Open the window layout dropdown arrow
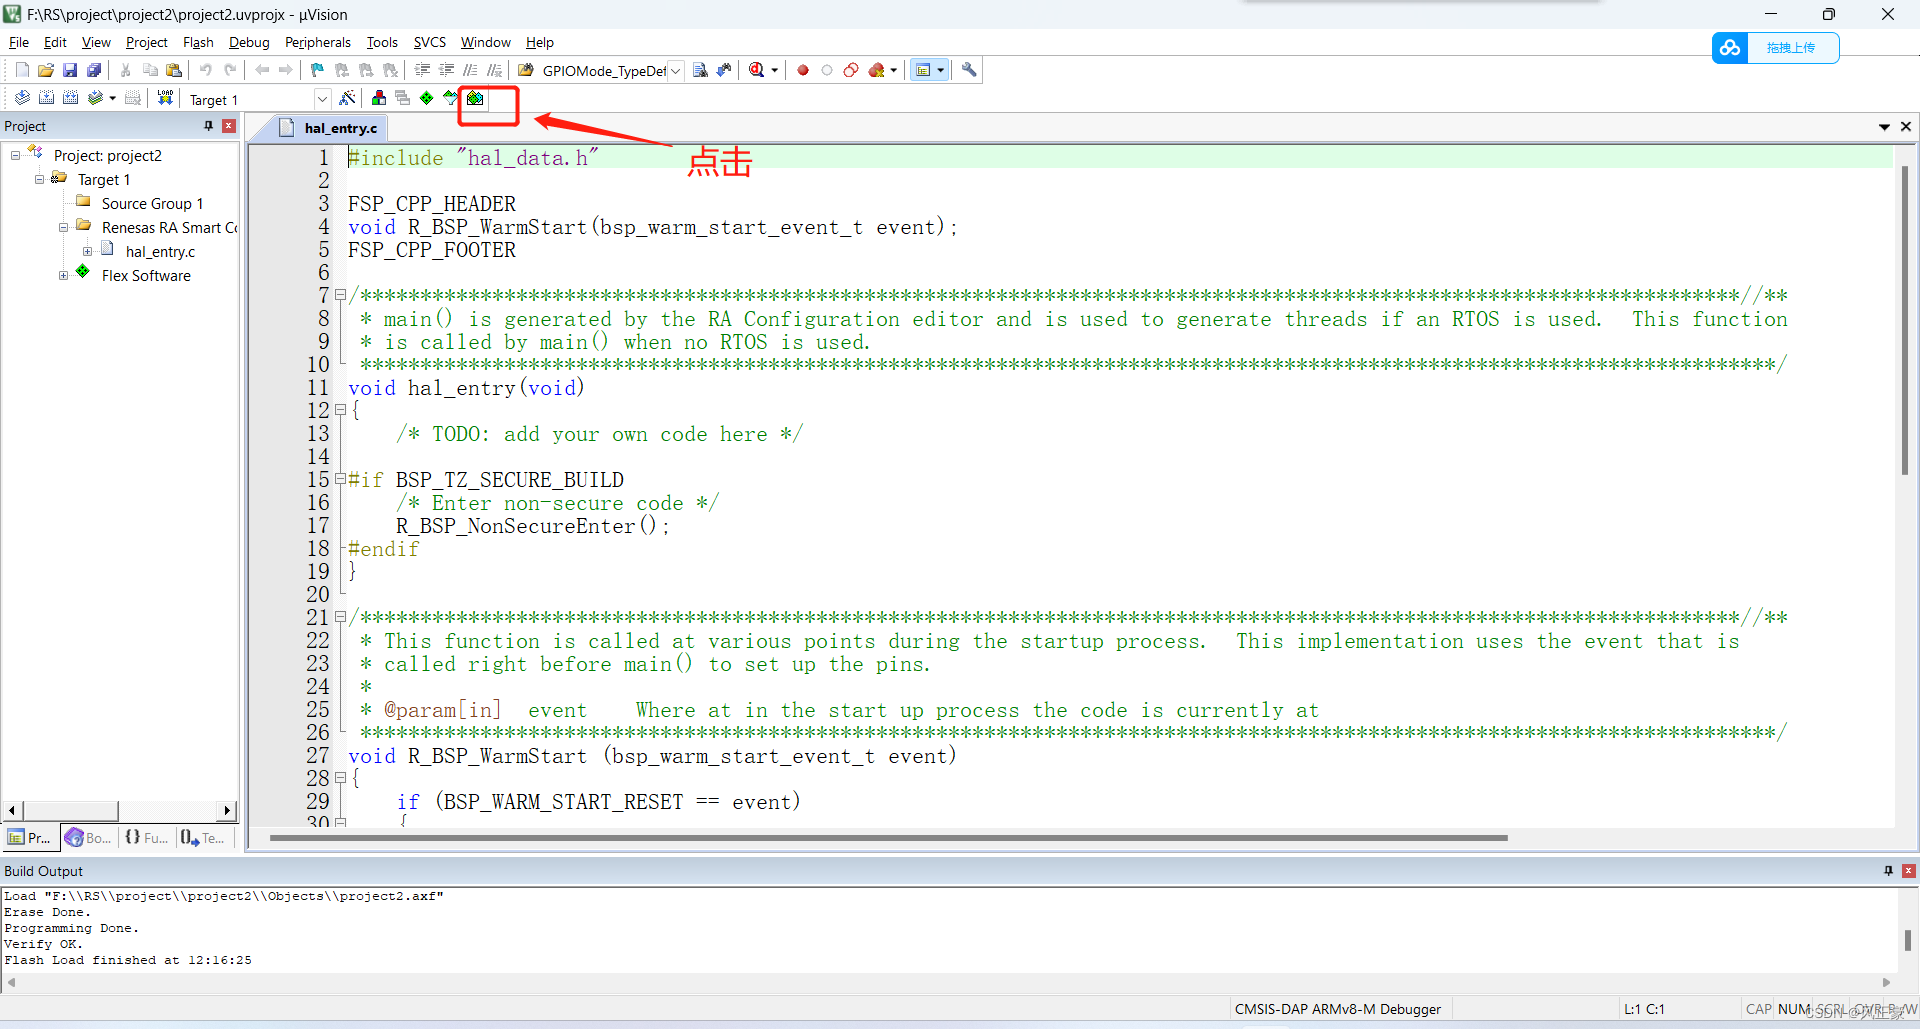1920x1029 pixels. [x=941, y=70]
